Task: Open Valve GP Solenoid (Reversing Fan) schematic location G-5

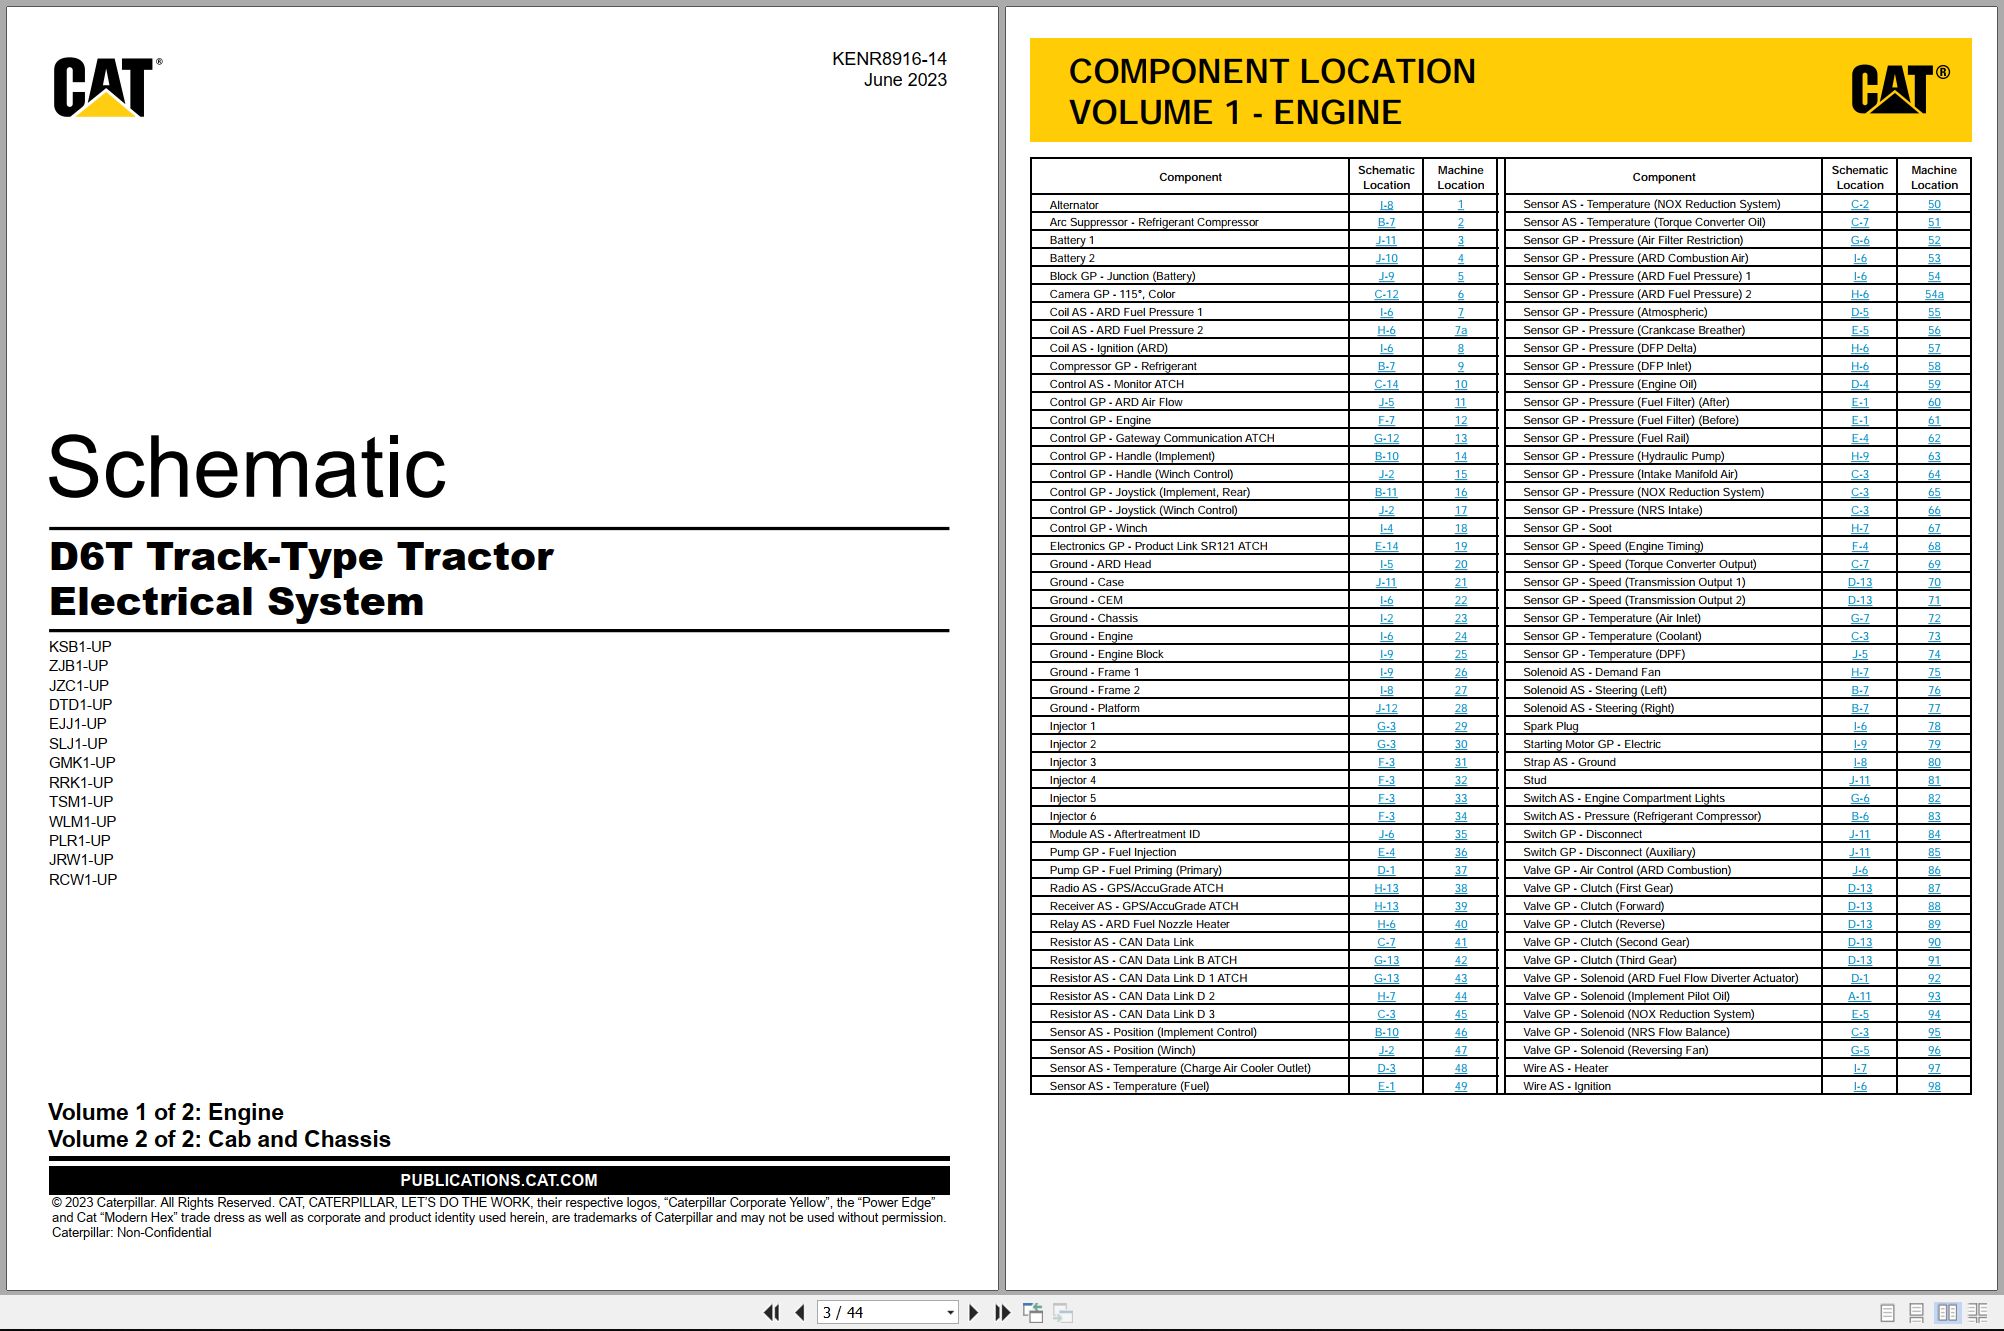Action: pyautogui.click(x=1859, y=1051)
